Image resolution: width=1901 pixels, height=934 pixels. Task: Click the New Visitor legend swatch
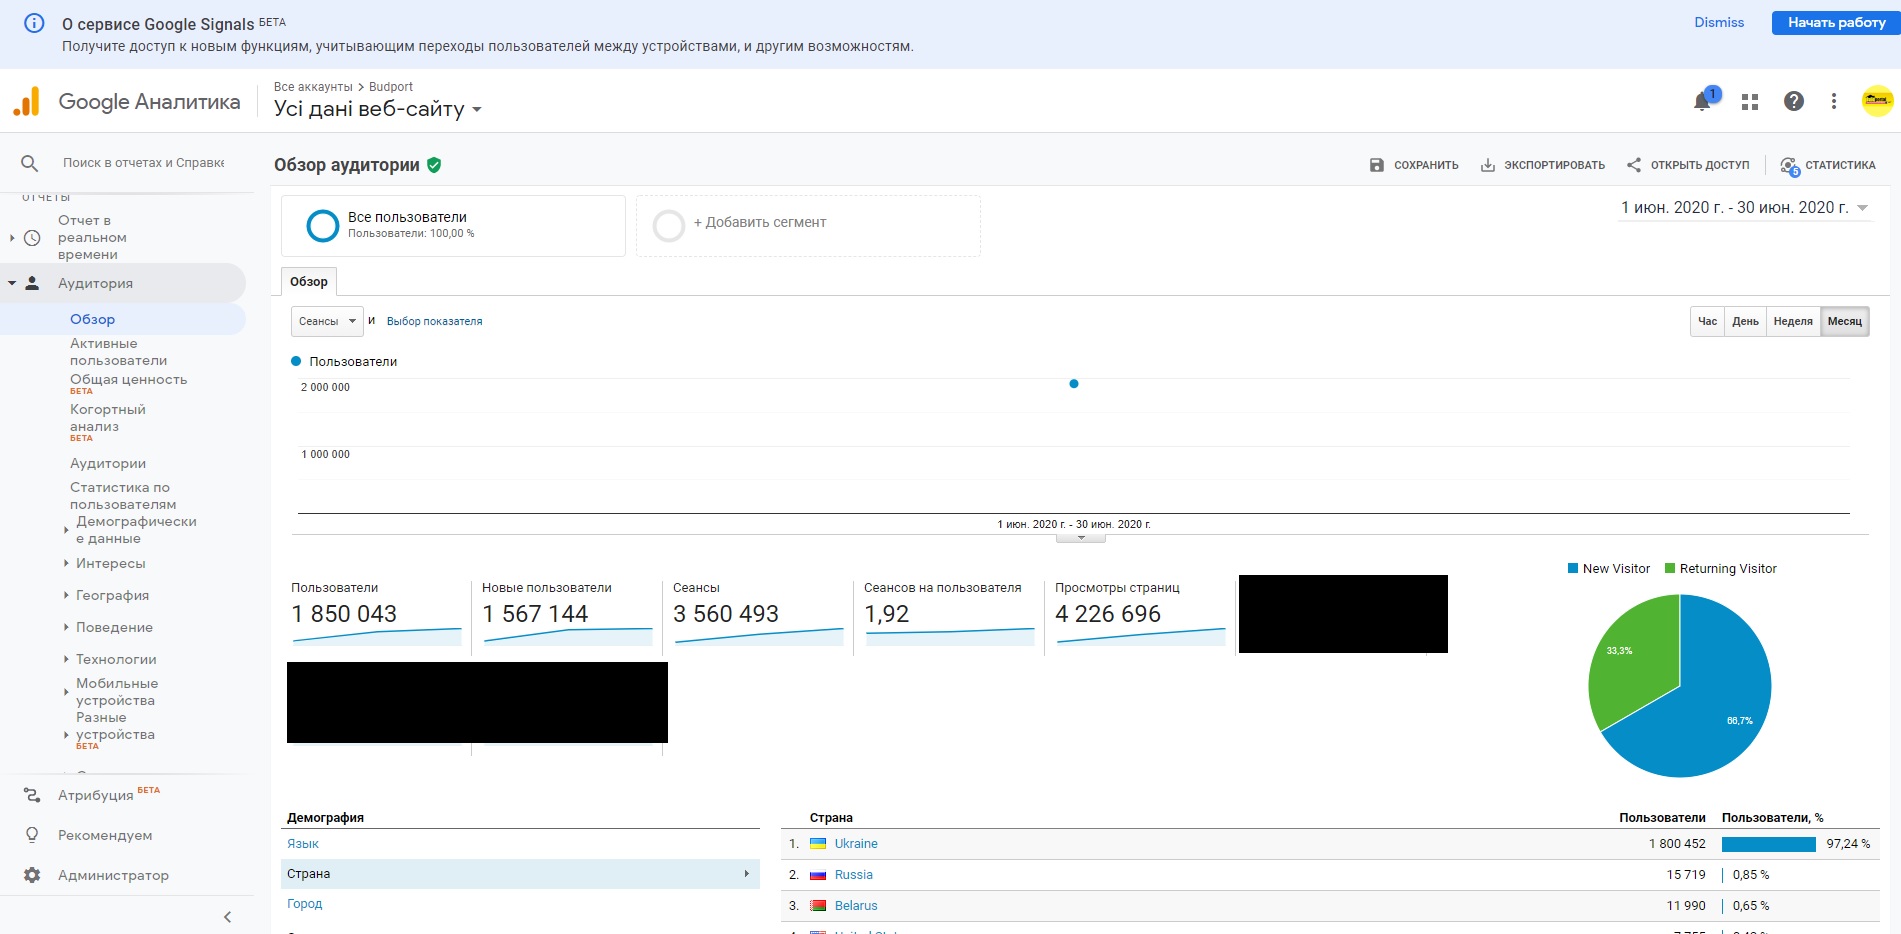(x=1573, y=569)
